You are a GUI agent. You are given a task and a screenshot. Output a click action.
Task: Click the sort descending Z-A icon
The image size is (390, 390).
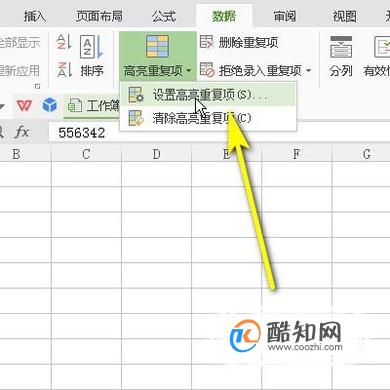coord(64,70)
